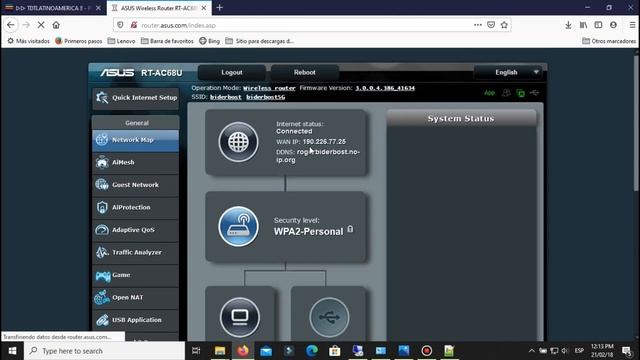Click the Reboot button
The width and height of the screenshot is (640, 360).
click(304, 73)
